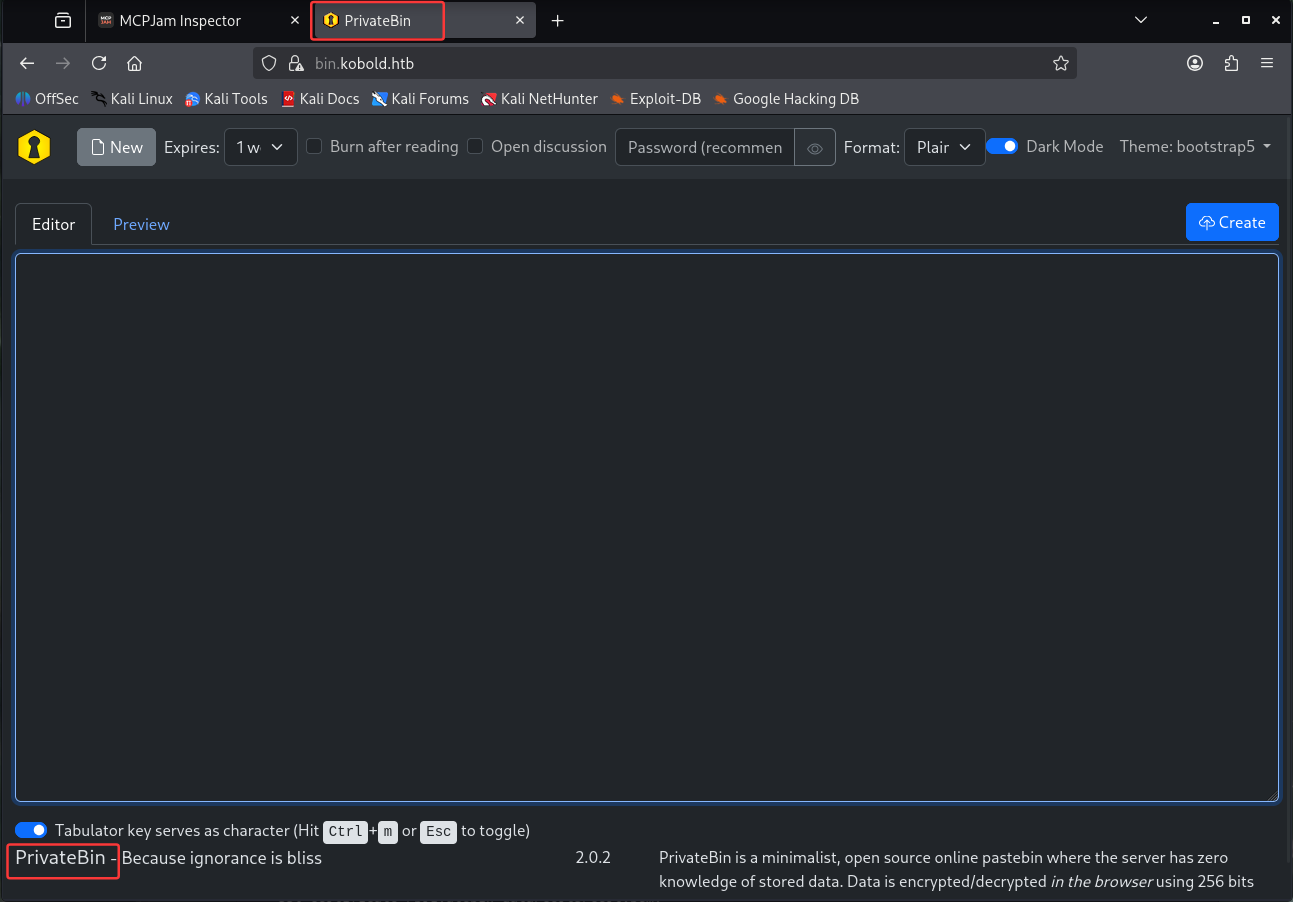Switch to MCPJam Inspector browser tab
The image size is (1293, 902).
(180, 21)
